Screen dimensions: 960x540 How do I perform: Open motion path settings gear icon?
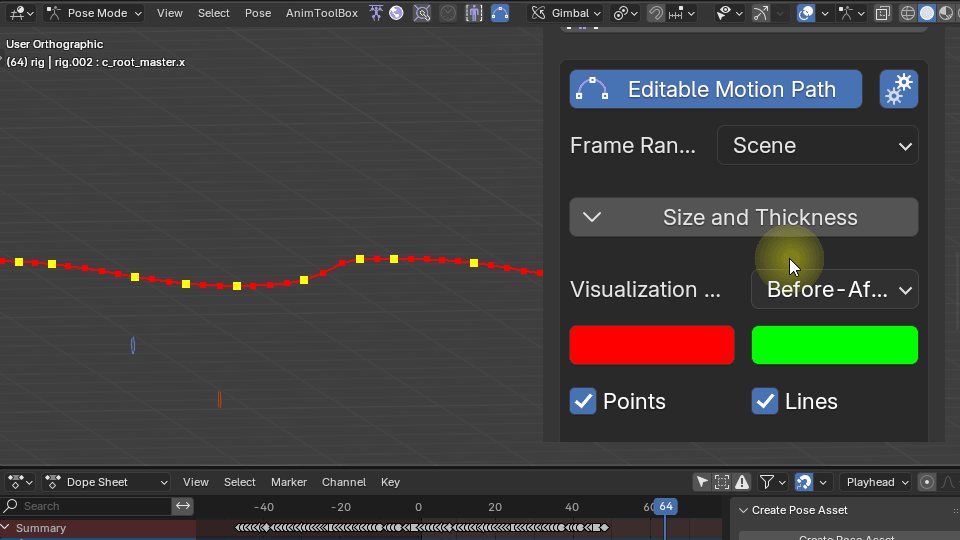[898, 89]
